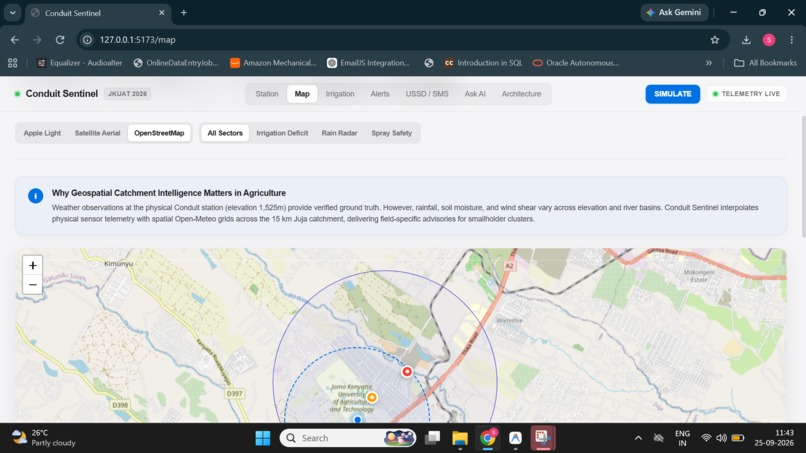Open tab search dropdown arrow
This screenshot has height=453, width=806.
(x=12, y=12)
